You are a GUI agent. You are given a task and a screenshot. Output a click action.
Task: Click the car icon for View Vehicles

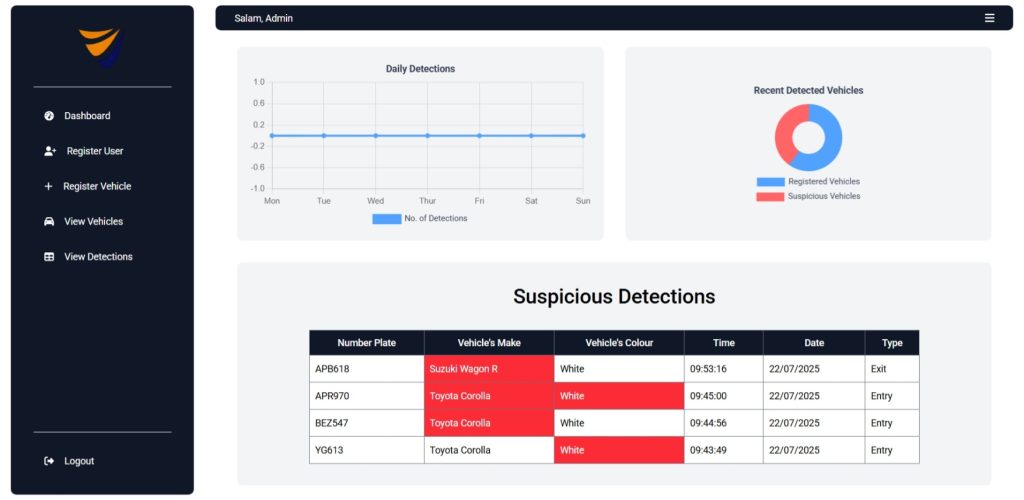[x=49, y=221]
